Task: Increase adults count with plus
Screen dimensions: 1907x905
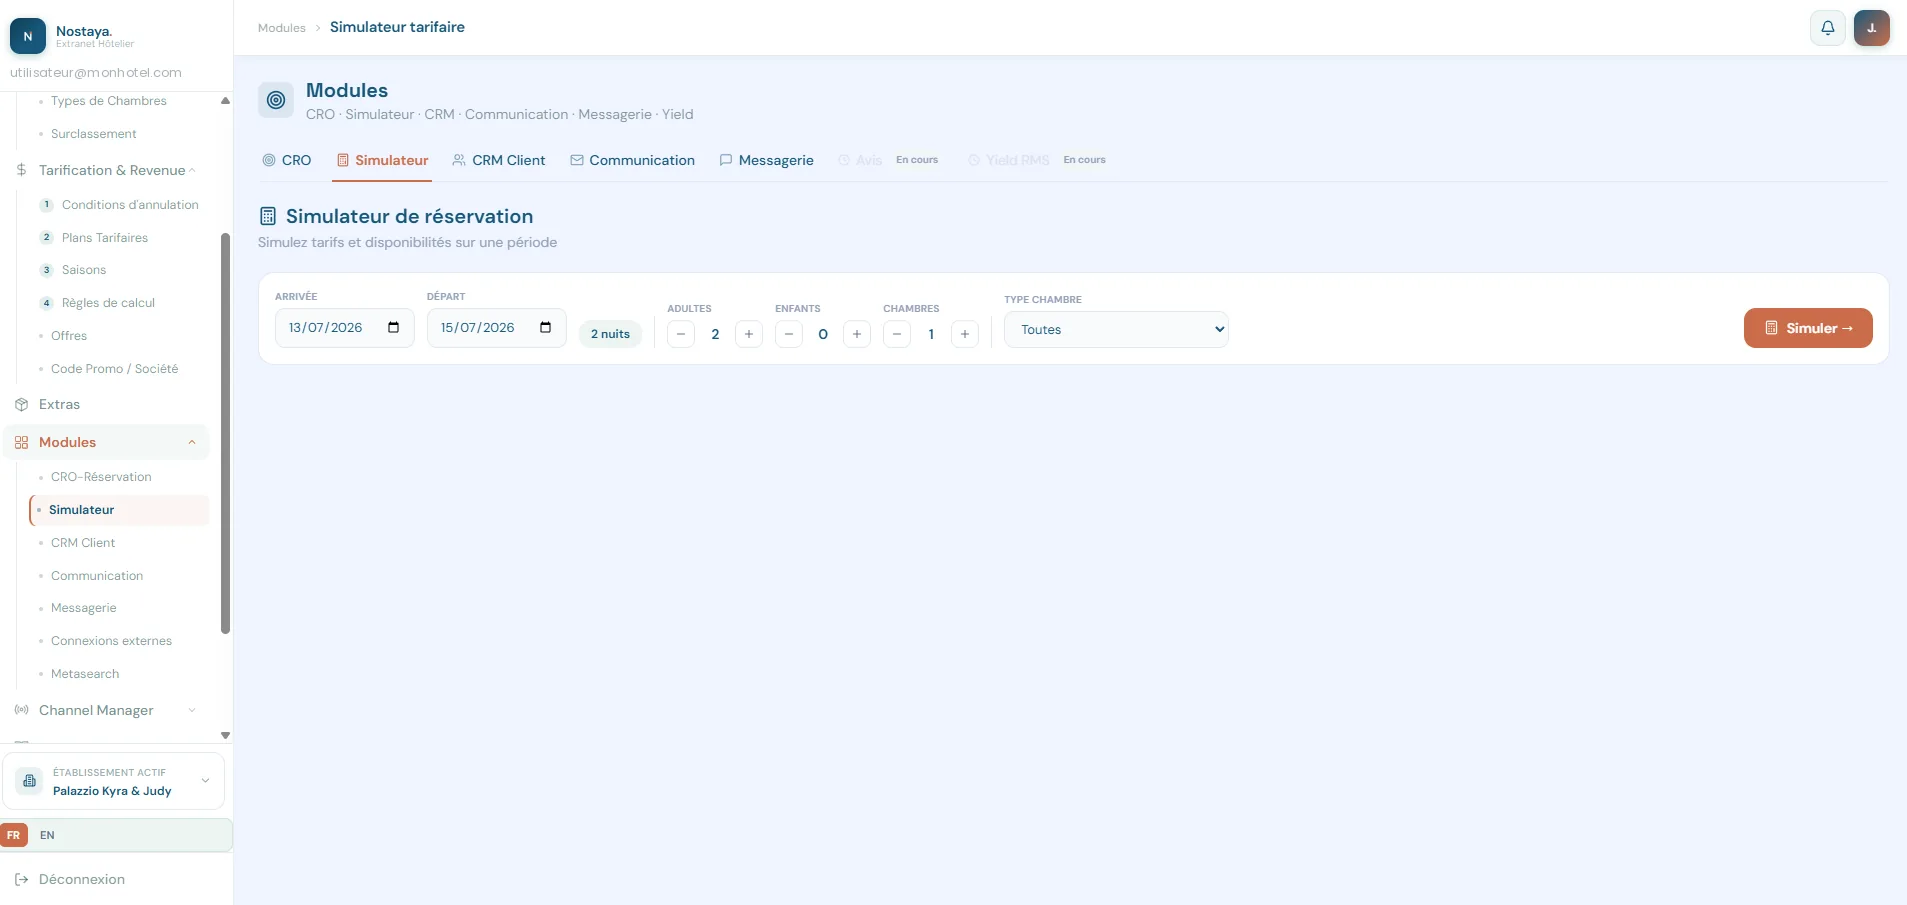Action: tap(749, 334)
